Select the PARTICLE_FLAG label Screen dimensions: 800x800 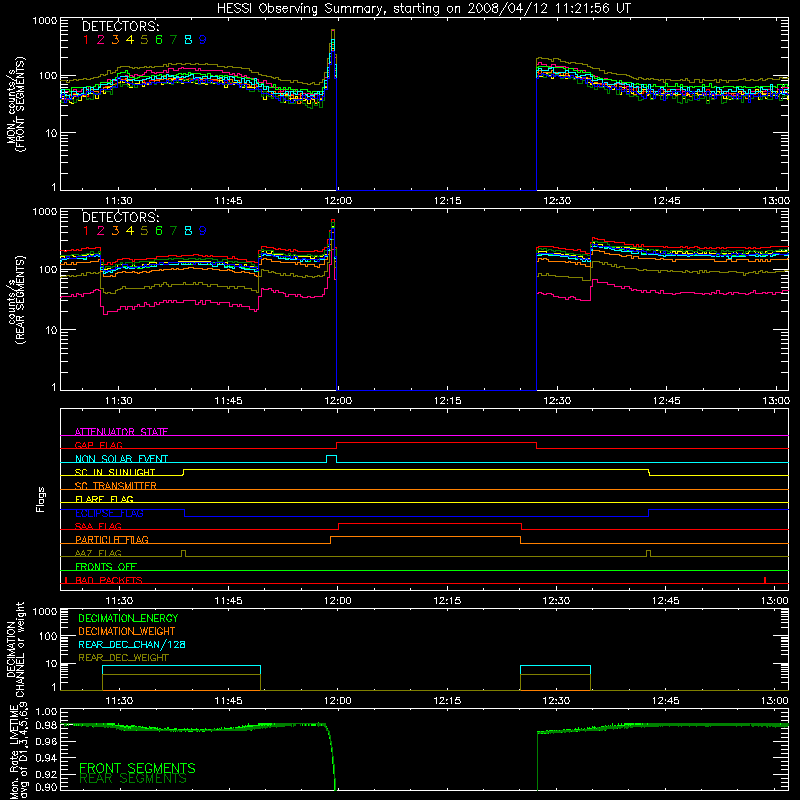pyautogui.click(x=112, y=539)
